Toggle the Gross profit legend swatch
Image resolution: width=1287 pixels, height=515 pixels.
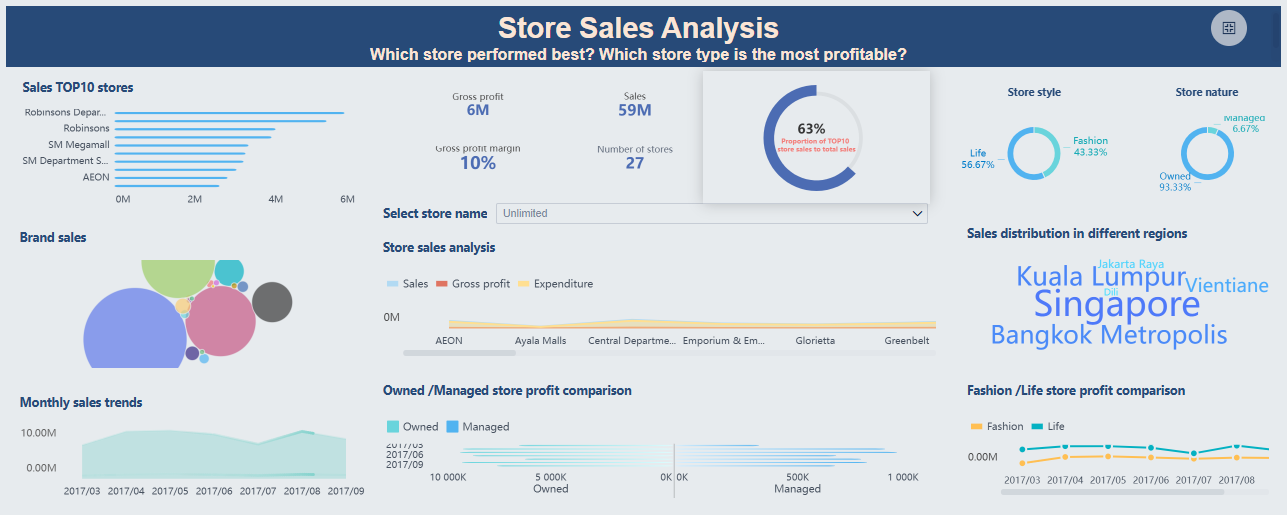443,284
